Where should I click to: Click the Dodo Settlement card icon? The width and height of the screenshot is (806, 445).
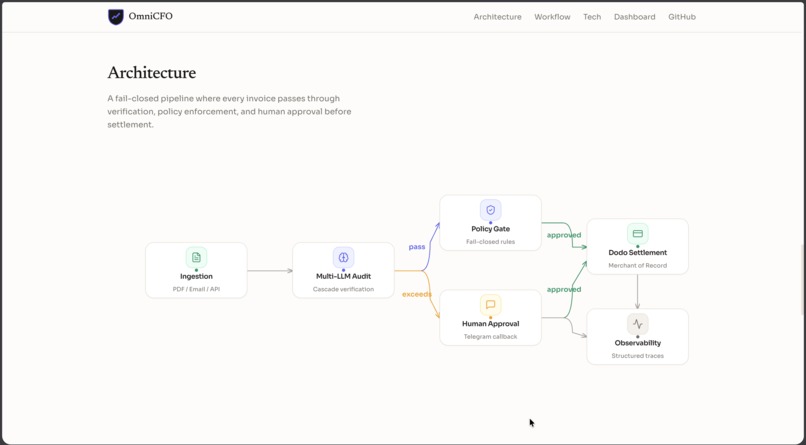(637, 234)
